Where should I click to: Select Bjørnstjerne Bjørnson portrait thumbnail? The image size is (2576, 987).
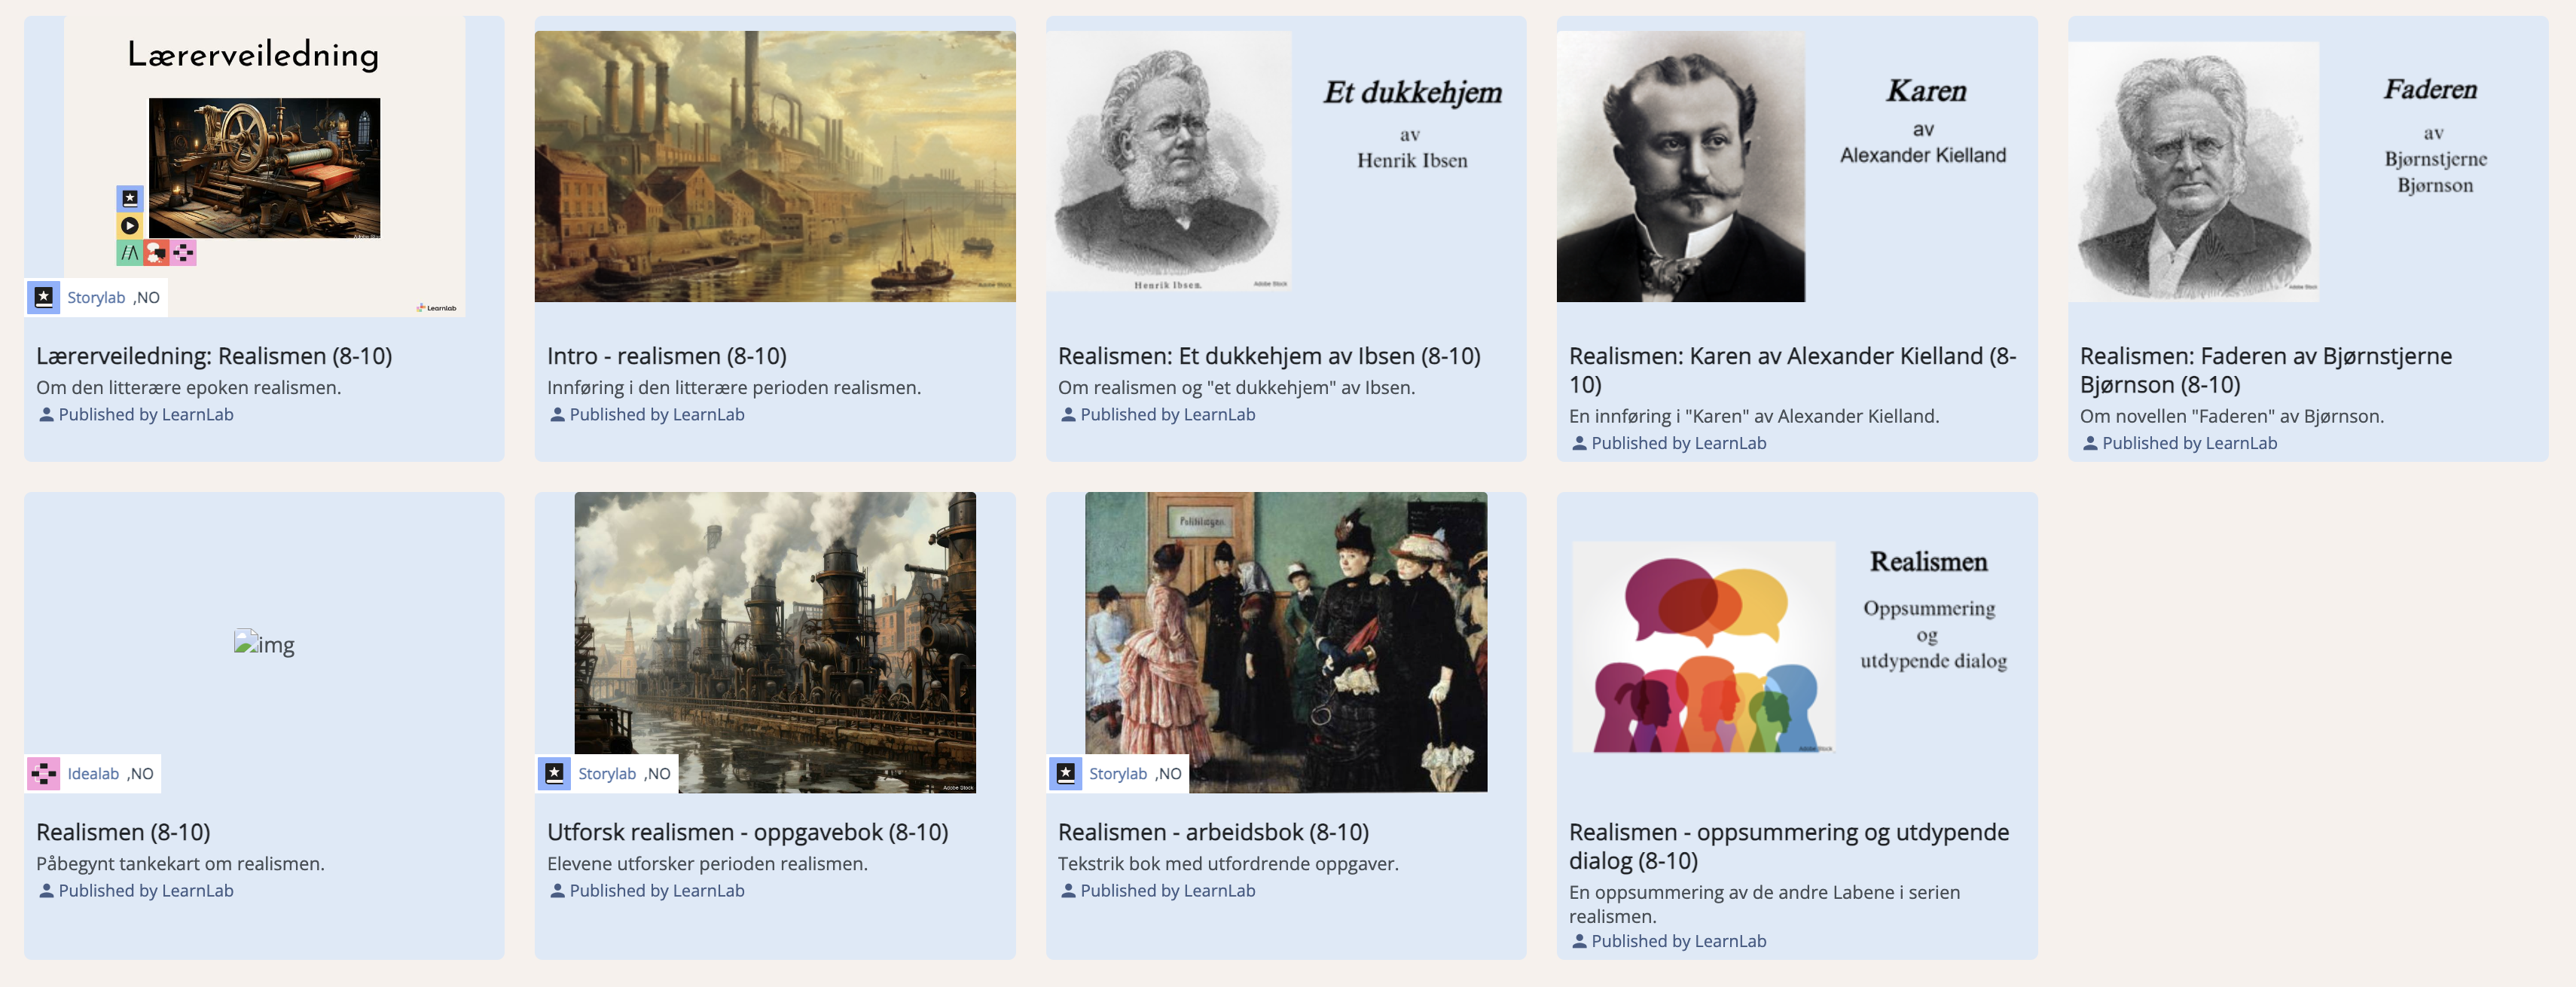pyautogui.click(x=2194, y=171)
